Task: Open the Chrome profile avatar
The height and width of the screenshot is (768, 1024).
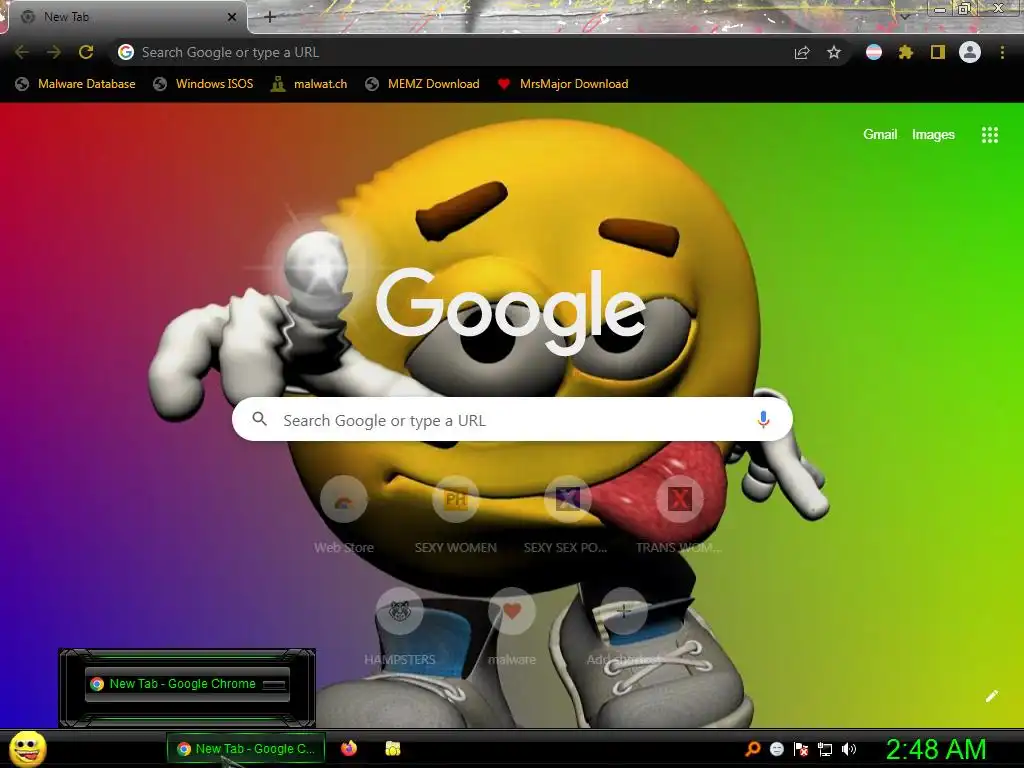Action: [x=970, y=52]
